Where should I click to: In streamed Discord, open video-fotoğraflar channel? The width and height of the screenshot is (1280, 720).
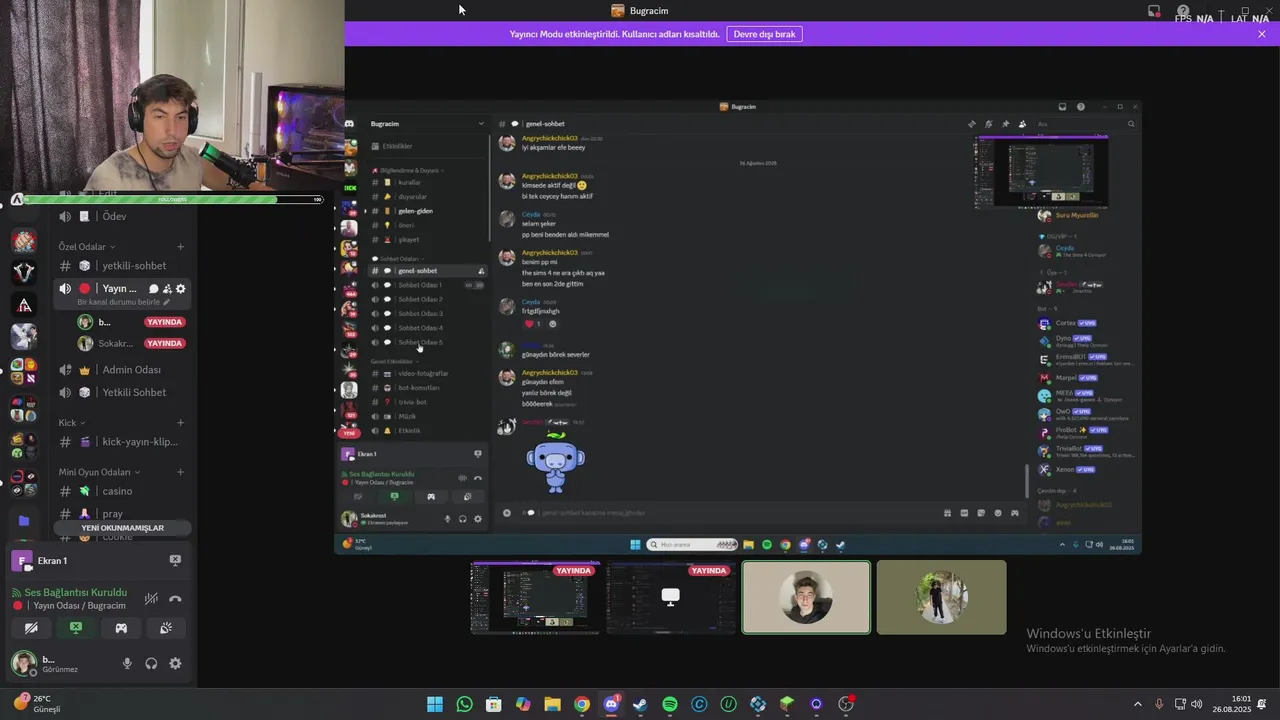coord(427,374)
